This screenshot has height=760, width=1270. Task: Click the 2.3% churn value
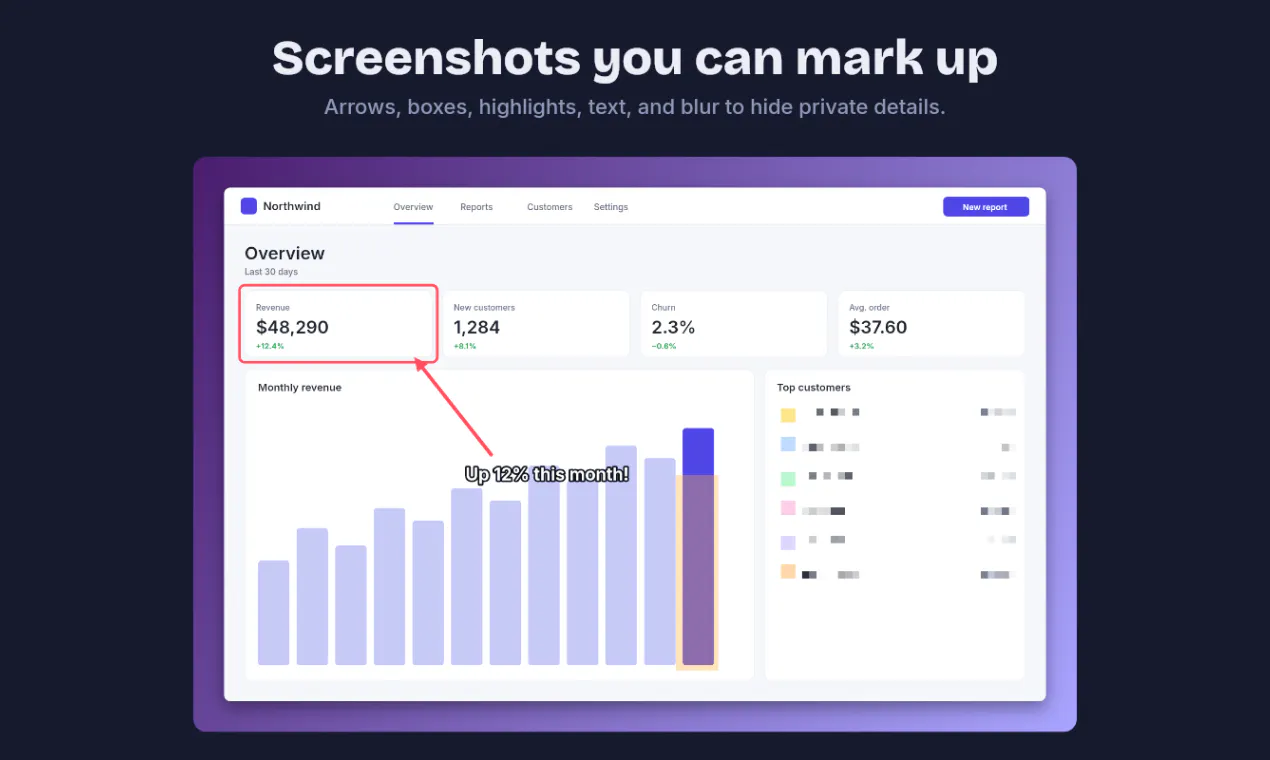(x=673, y=327)
